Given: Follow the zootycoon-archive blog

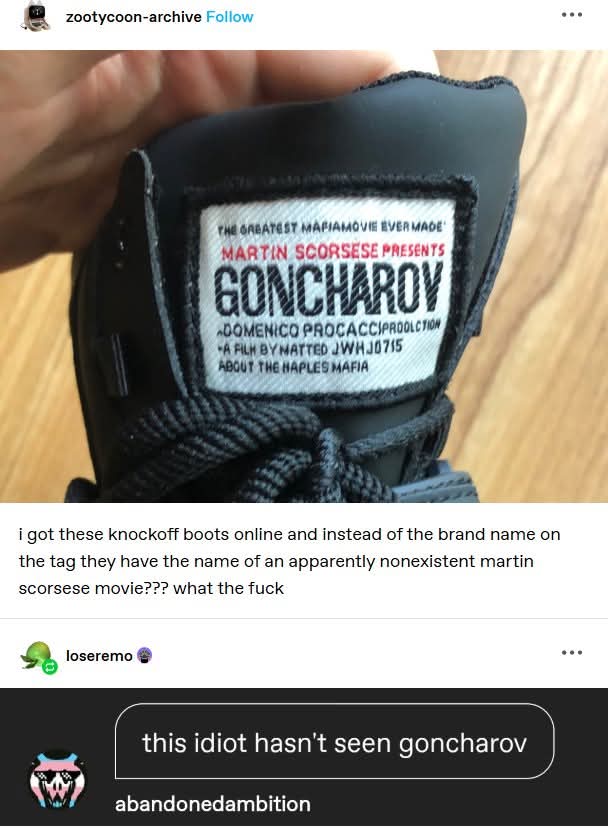Looking at the screenshot, I should 229,17.
